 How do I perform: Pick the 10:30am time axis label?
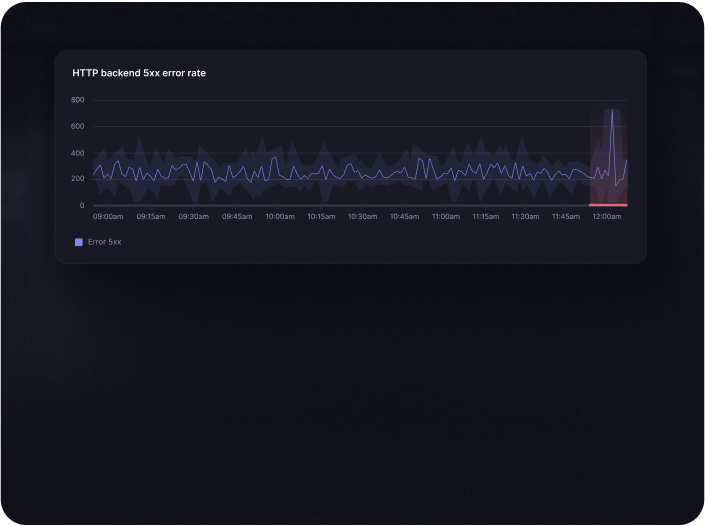click(x=362, y=216)
